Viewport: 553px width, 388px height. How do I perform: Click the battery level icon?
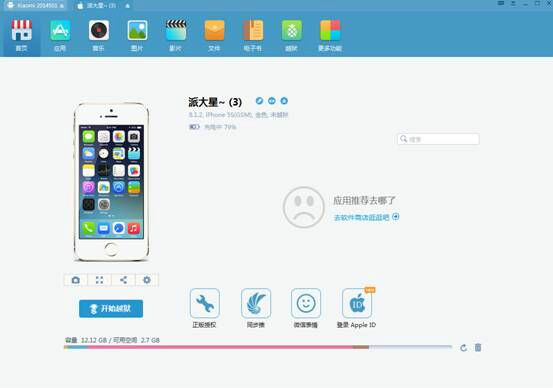(x=194, y=127)
